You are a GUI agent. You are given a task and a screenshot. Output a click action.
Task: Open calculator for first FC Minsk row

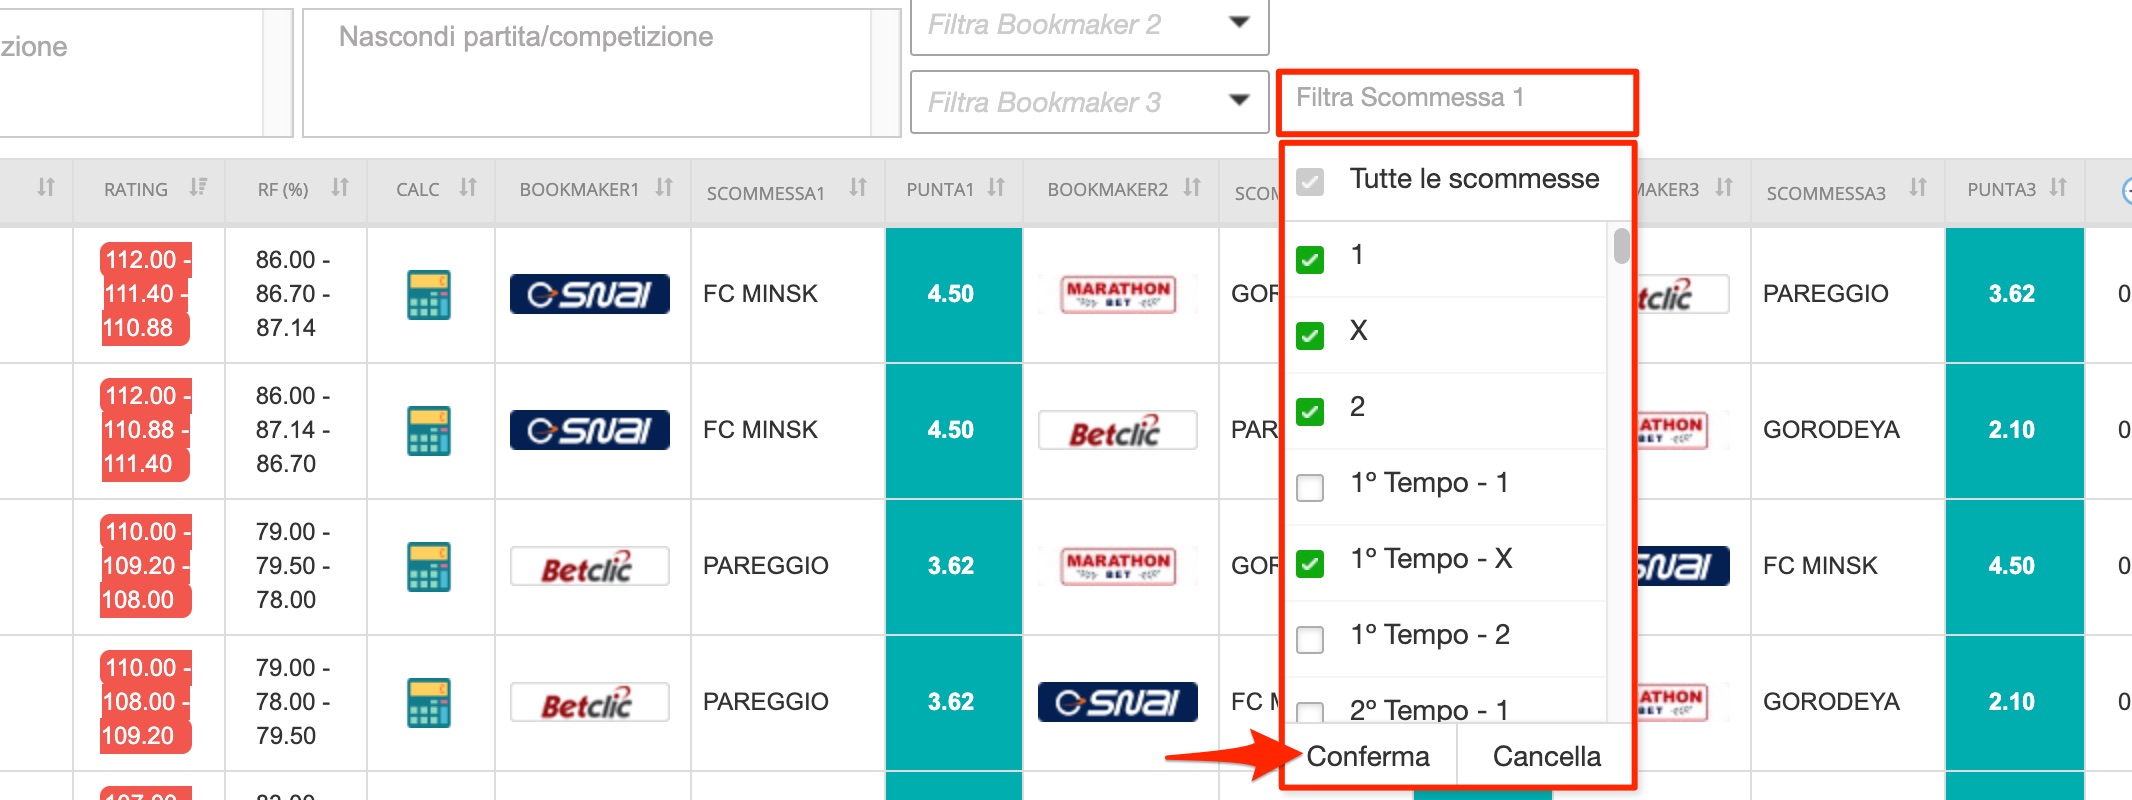tap(429, 294)
